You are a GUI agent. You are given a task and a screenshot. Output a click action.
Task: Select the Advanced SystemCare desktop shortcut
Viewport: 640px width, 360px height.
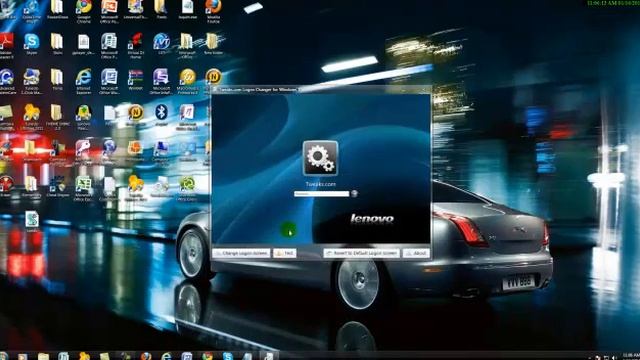coord(7,81)
